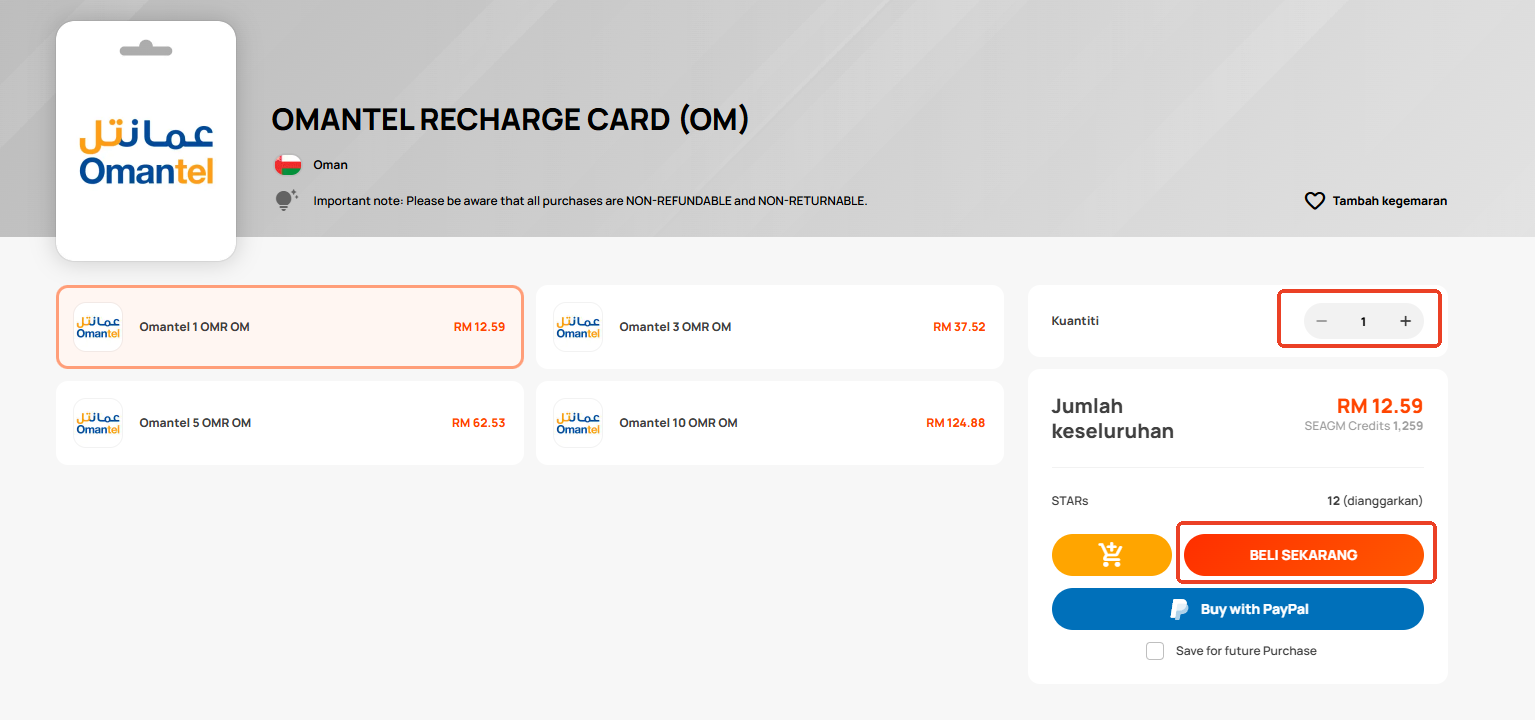Click the quantity value field showing 1
This screenshot has height=720, width=1535.
pyautogui.click(x=1363, y=321)
